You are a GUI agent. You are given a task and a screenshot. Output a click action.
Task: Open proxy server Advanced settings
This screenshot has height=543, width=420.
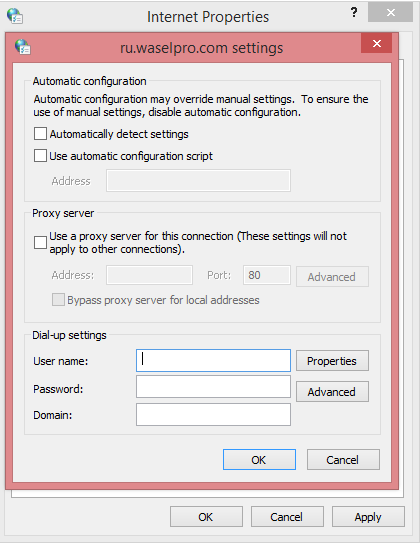pyautogui.click(x=332, y=277)
